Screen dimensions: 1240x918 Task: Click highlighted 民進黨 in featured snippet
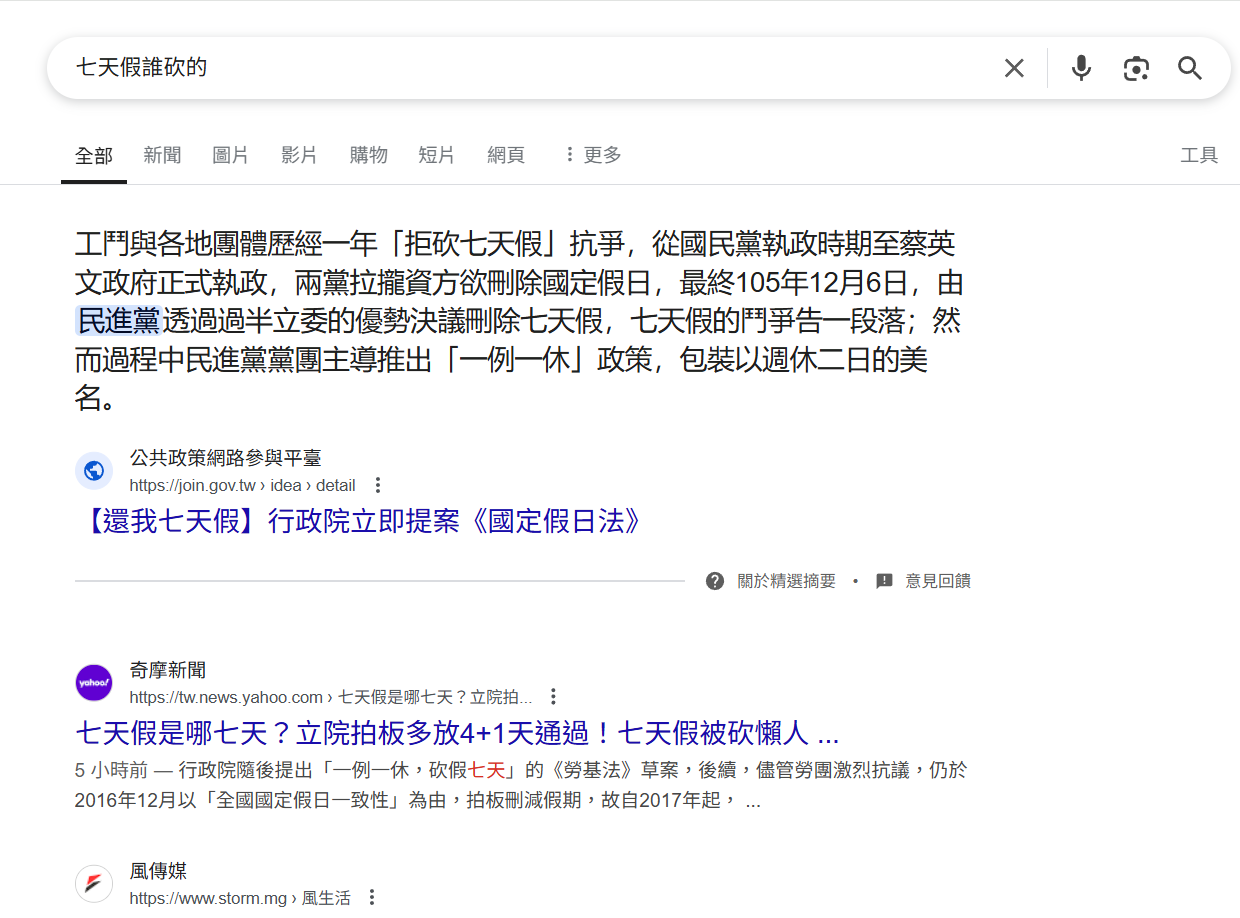point(118,321)
